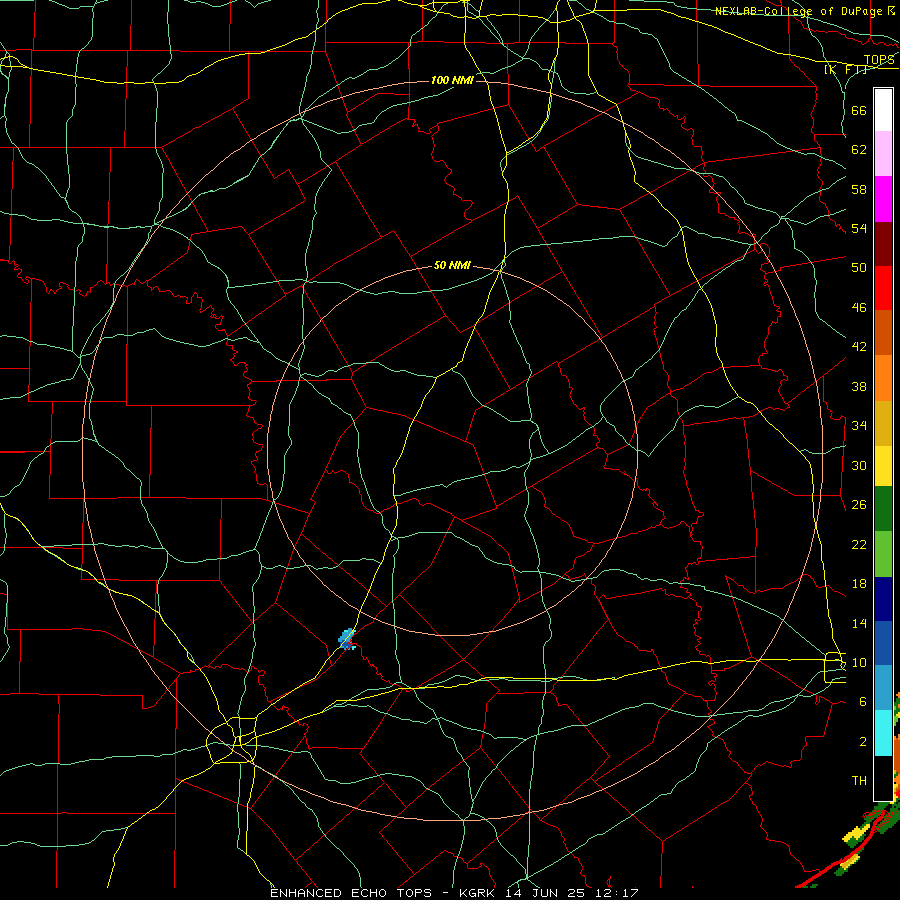Click the yellow echo patch at lower right
The height and width of the screenshot is (900, 900).
tap(855, 833)
